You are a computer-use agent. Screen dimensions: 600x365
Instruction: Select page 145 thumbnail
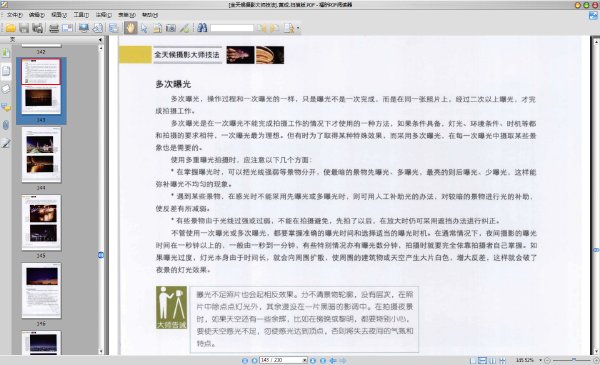[41, 223]
